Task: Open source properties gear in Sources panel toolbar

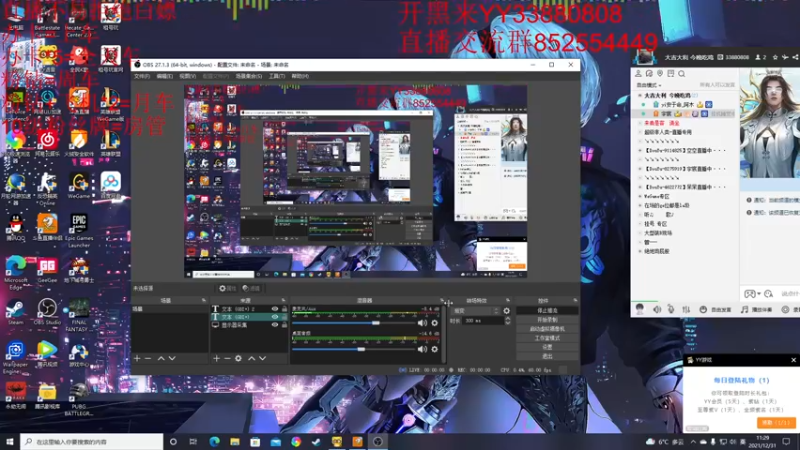Action: point(238,359)
